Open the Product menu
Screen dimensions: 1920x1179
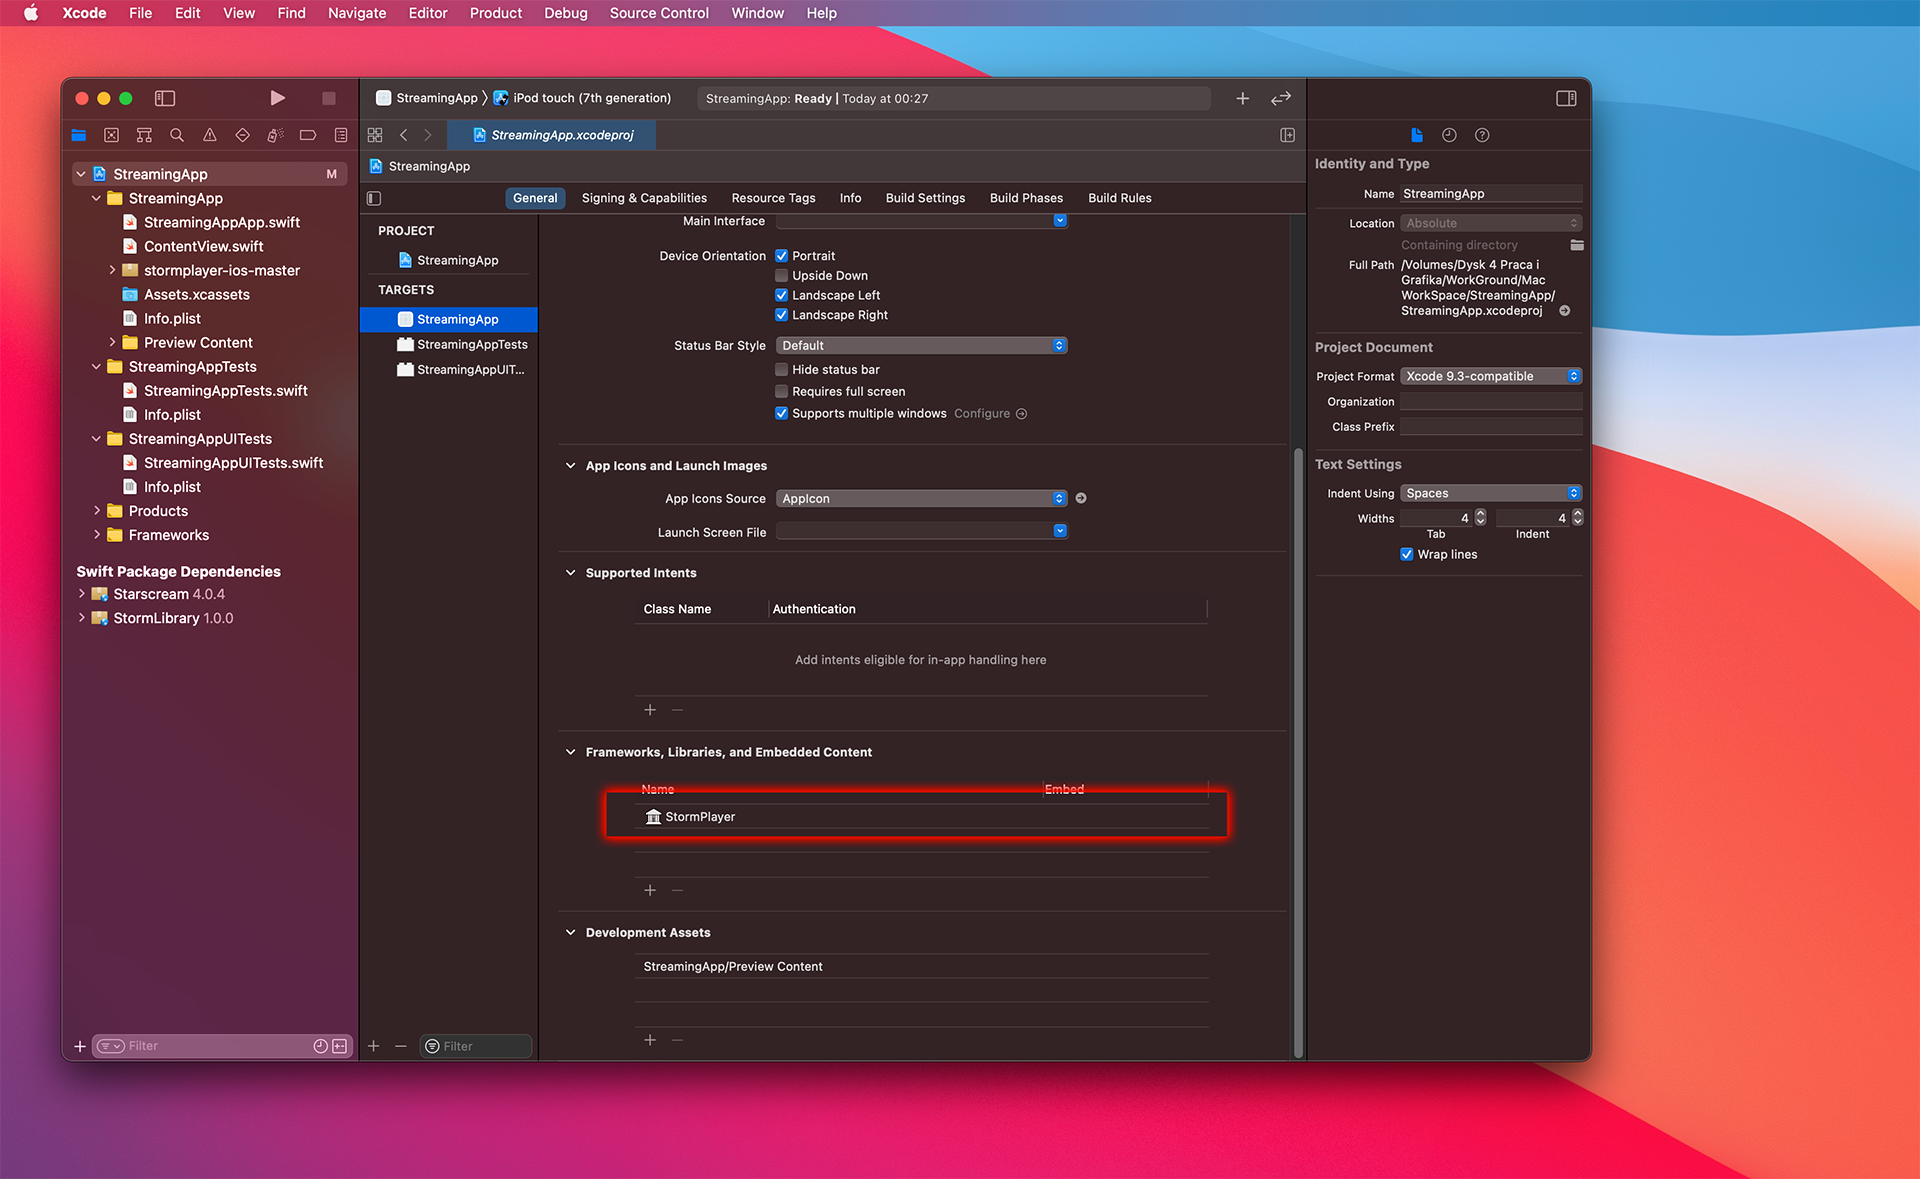(x=495, y=13)
